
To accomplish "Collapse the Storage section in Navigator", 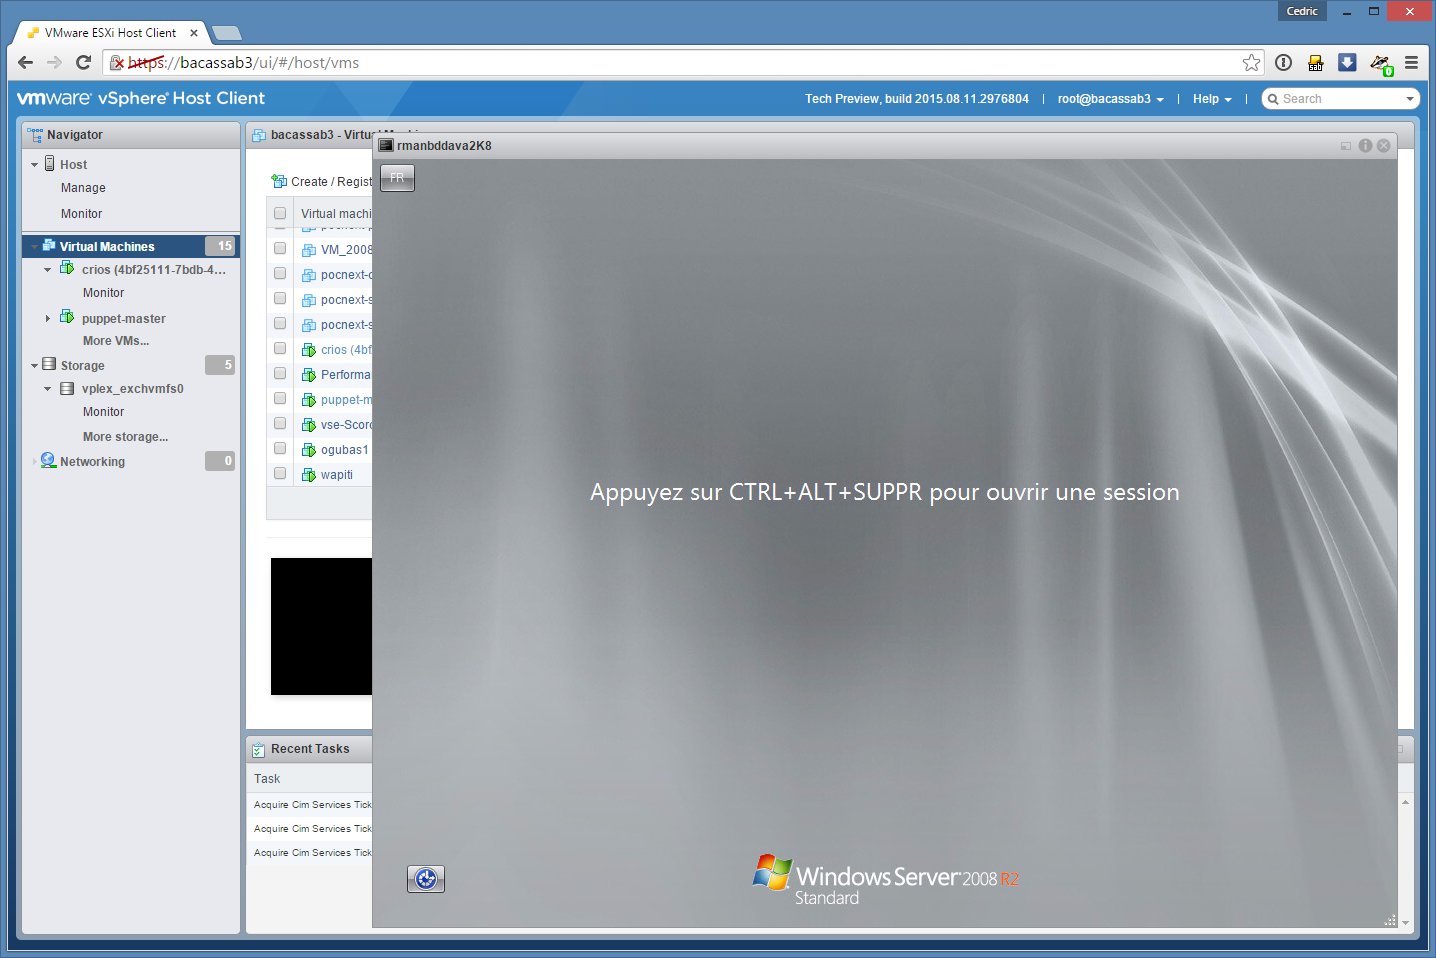I will pos(34,366).
